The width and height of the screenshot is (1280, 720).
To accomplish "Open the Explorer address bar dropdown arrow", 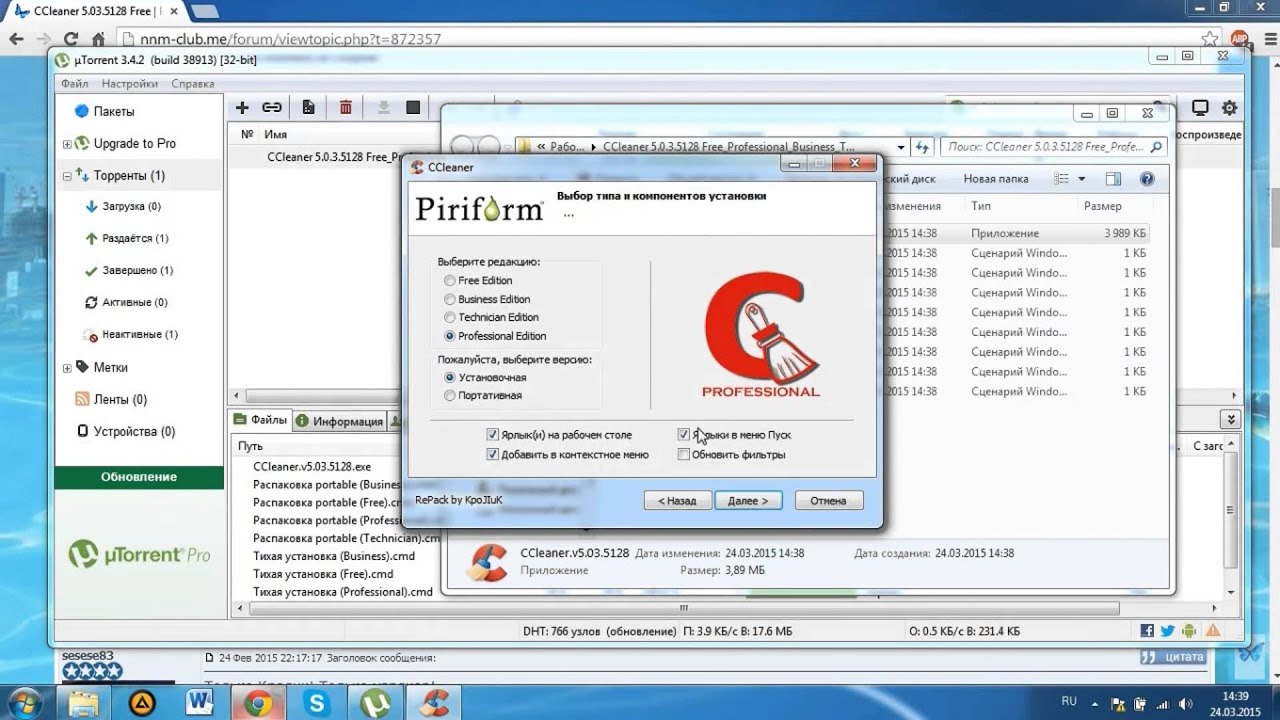I will point(901,147).
